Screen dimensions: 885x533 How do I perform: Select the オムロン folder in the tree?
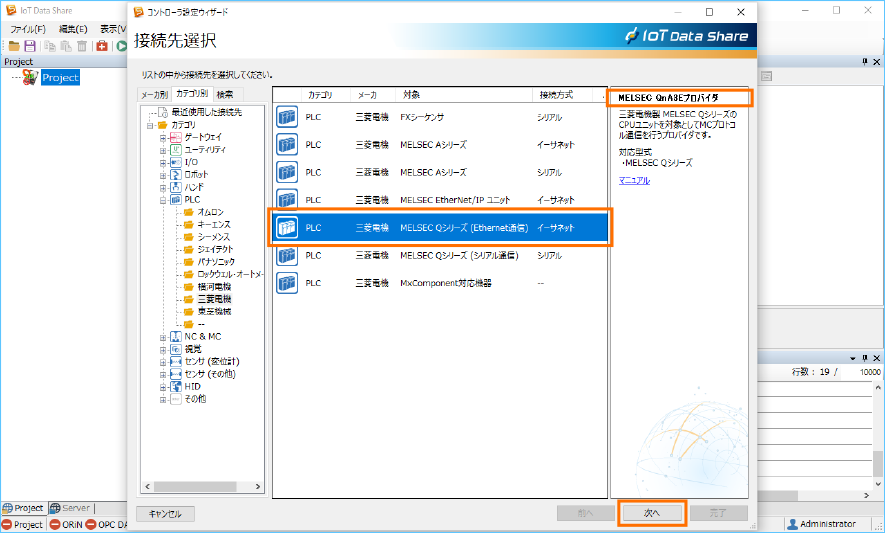click(x=203, y=212)
